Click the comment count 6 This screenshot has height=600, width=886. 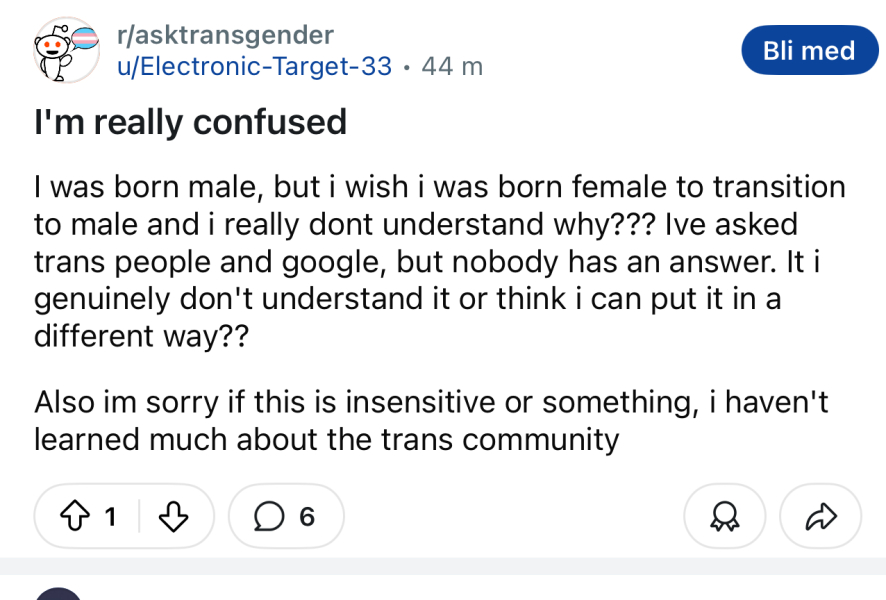tap(305, 516)
